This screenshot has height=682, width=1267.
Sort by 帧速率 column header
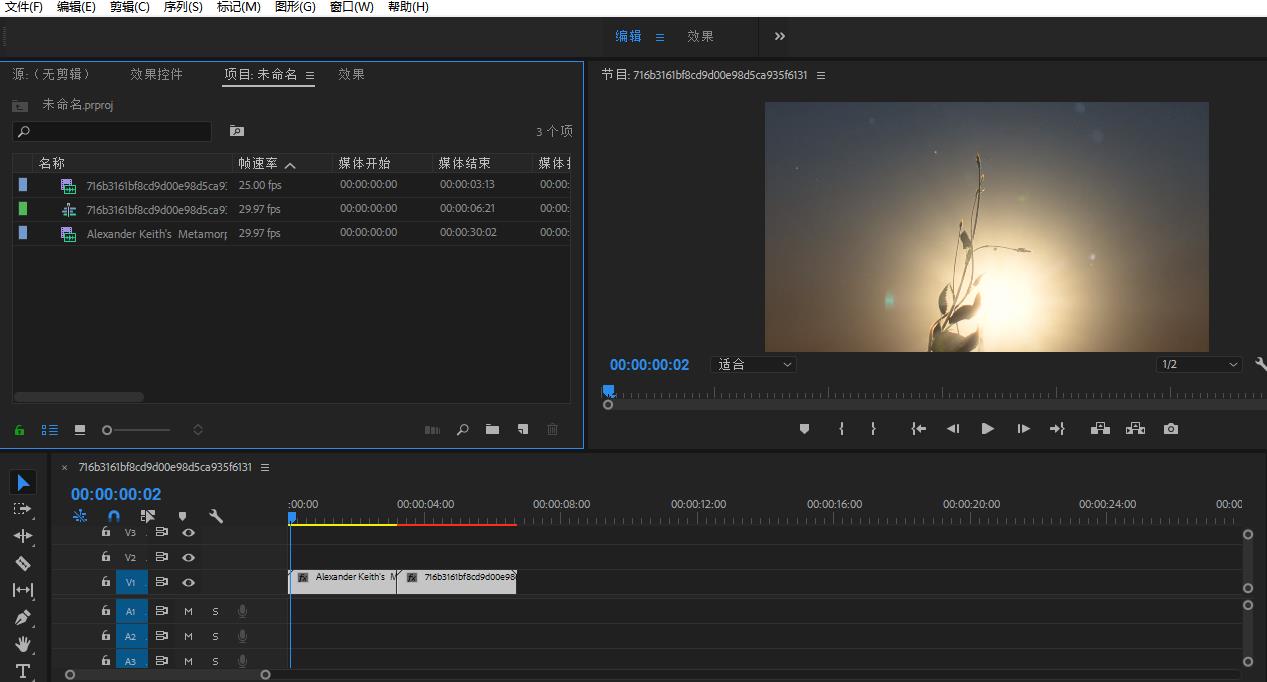(x=258, y=163)
